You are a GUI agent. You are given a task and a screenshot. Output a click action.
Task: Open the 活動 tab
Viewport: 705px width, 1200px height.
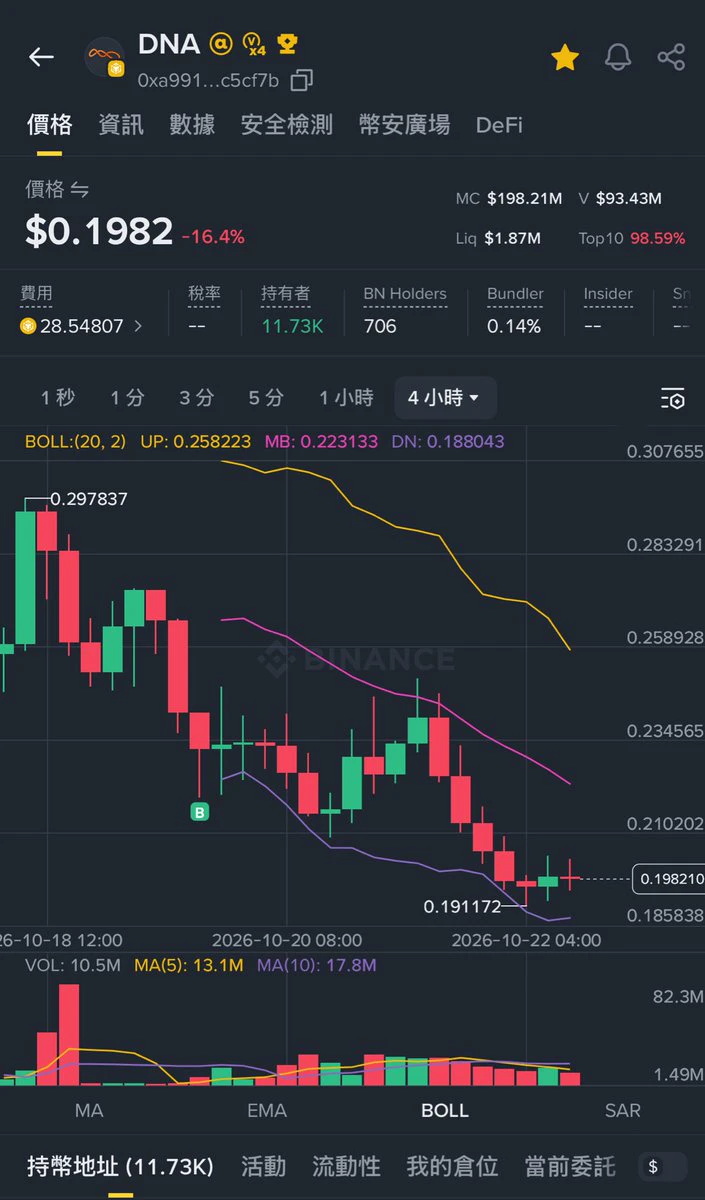[264, 1166]
